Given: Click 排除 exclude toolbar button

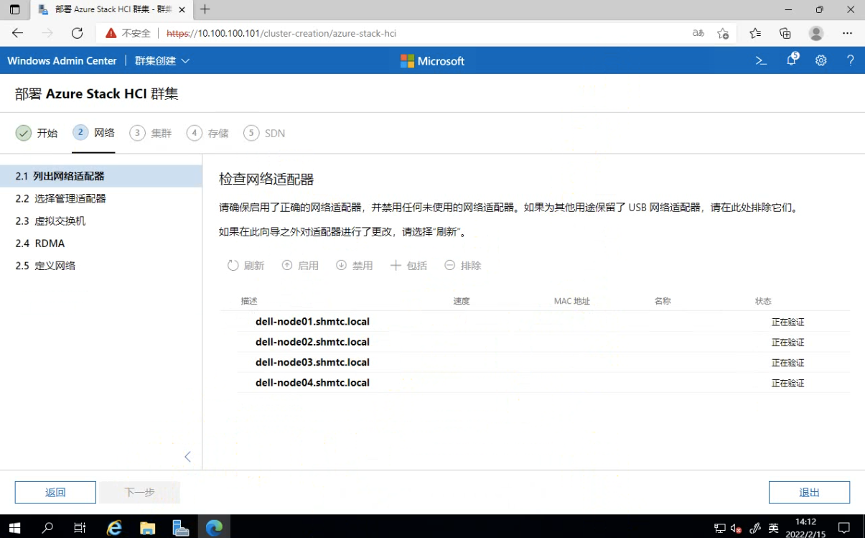Looking at the screenshot, I should 463,266.
